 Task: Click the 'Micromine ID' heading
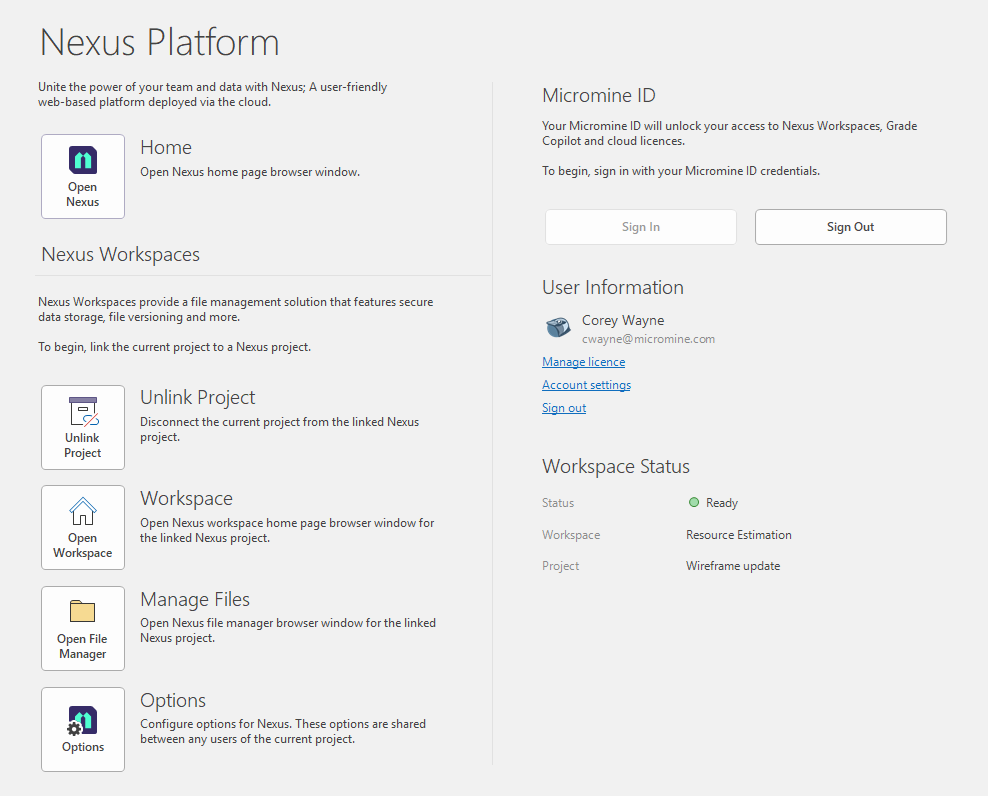[599, 95]
